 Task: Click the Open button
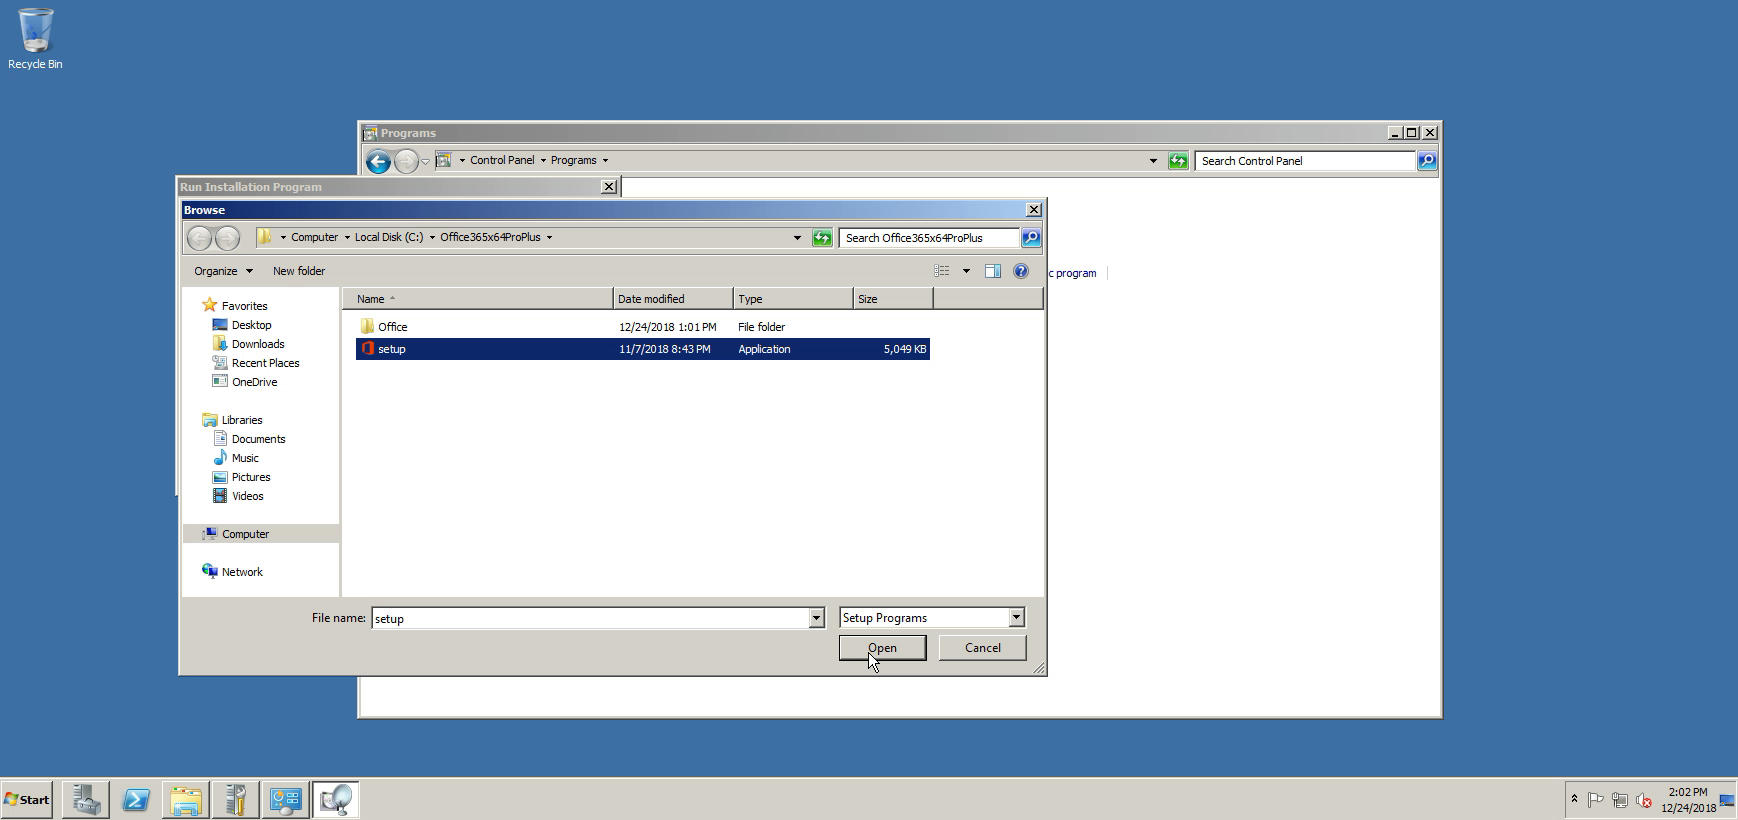pyautogui.click(x=882, y=648)
